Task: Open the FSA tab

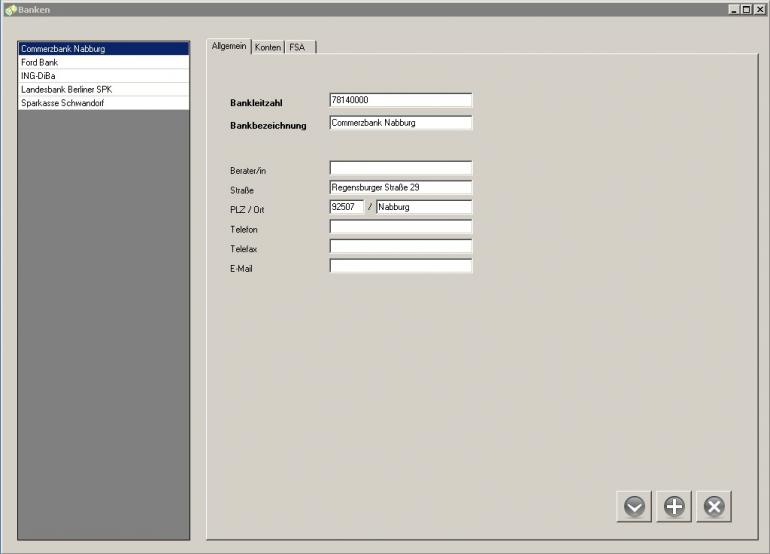Action: coord(300,47)
